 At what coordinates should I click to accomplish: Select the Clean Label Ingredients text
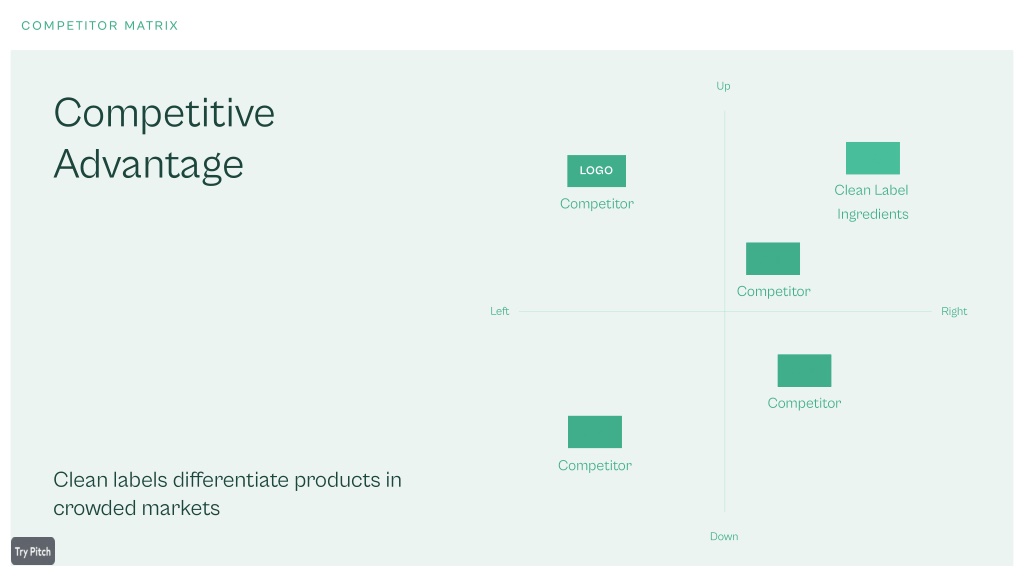(872, 202)
